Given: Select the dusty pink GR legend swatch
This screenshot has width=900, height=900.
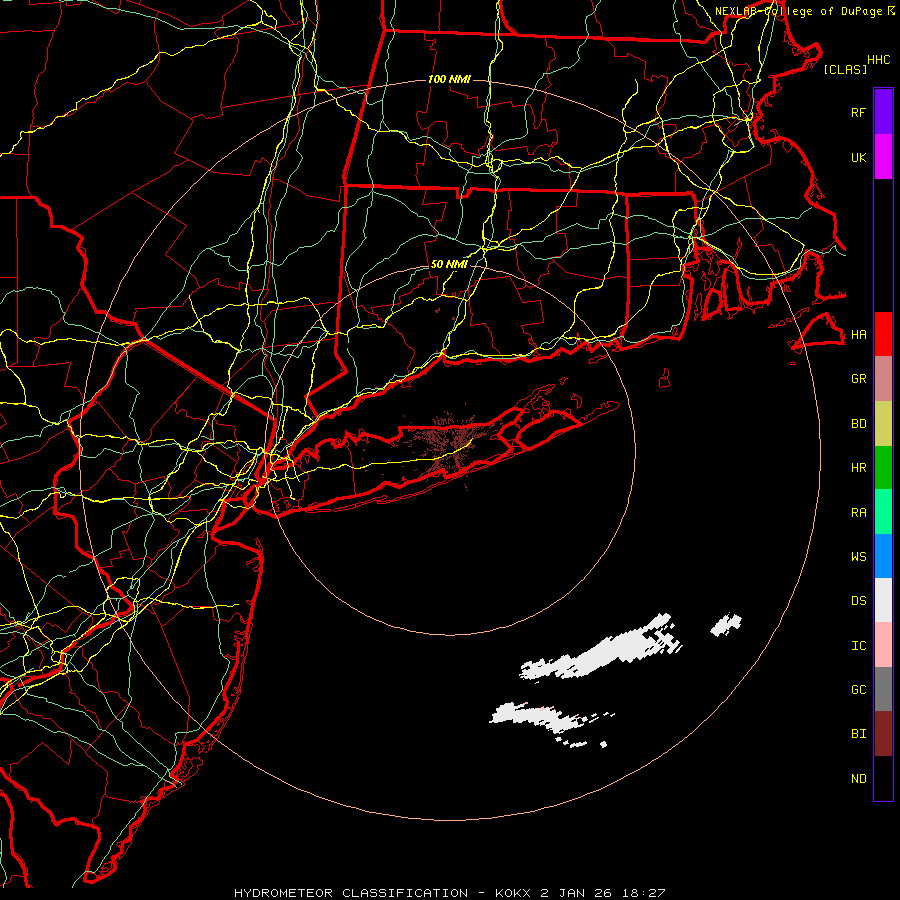Looking at the screenshot, I should point(883,379).
